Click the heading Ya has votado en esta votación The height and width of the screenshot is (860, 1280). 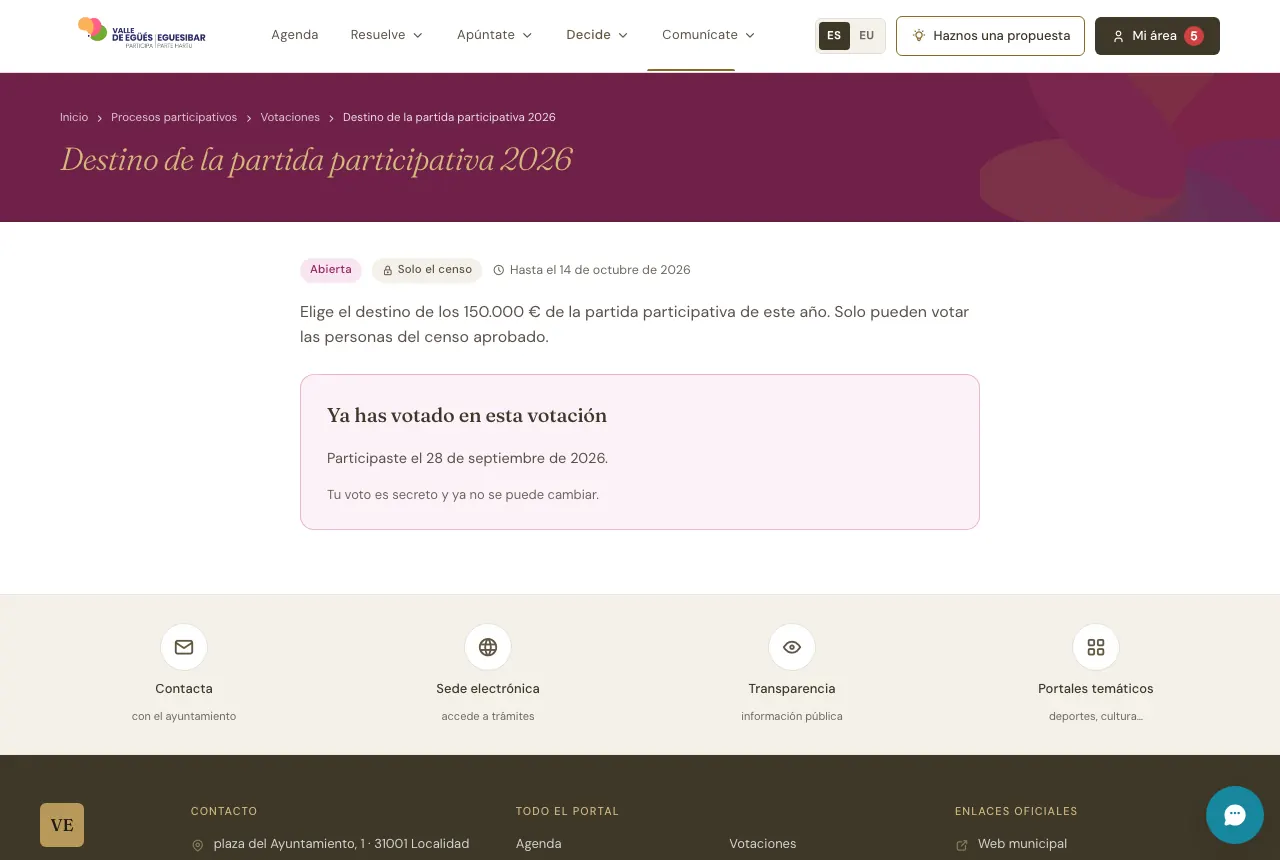(x=467, y=415)
